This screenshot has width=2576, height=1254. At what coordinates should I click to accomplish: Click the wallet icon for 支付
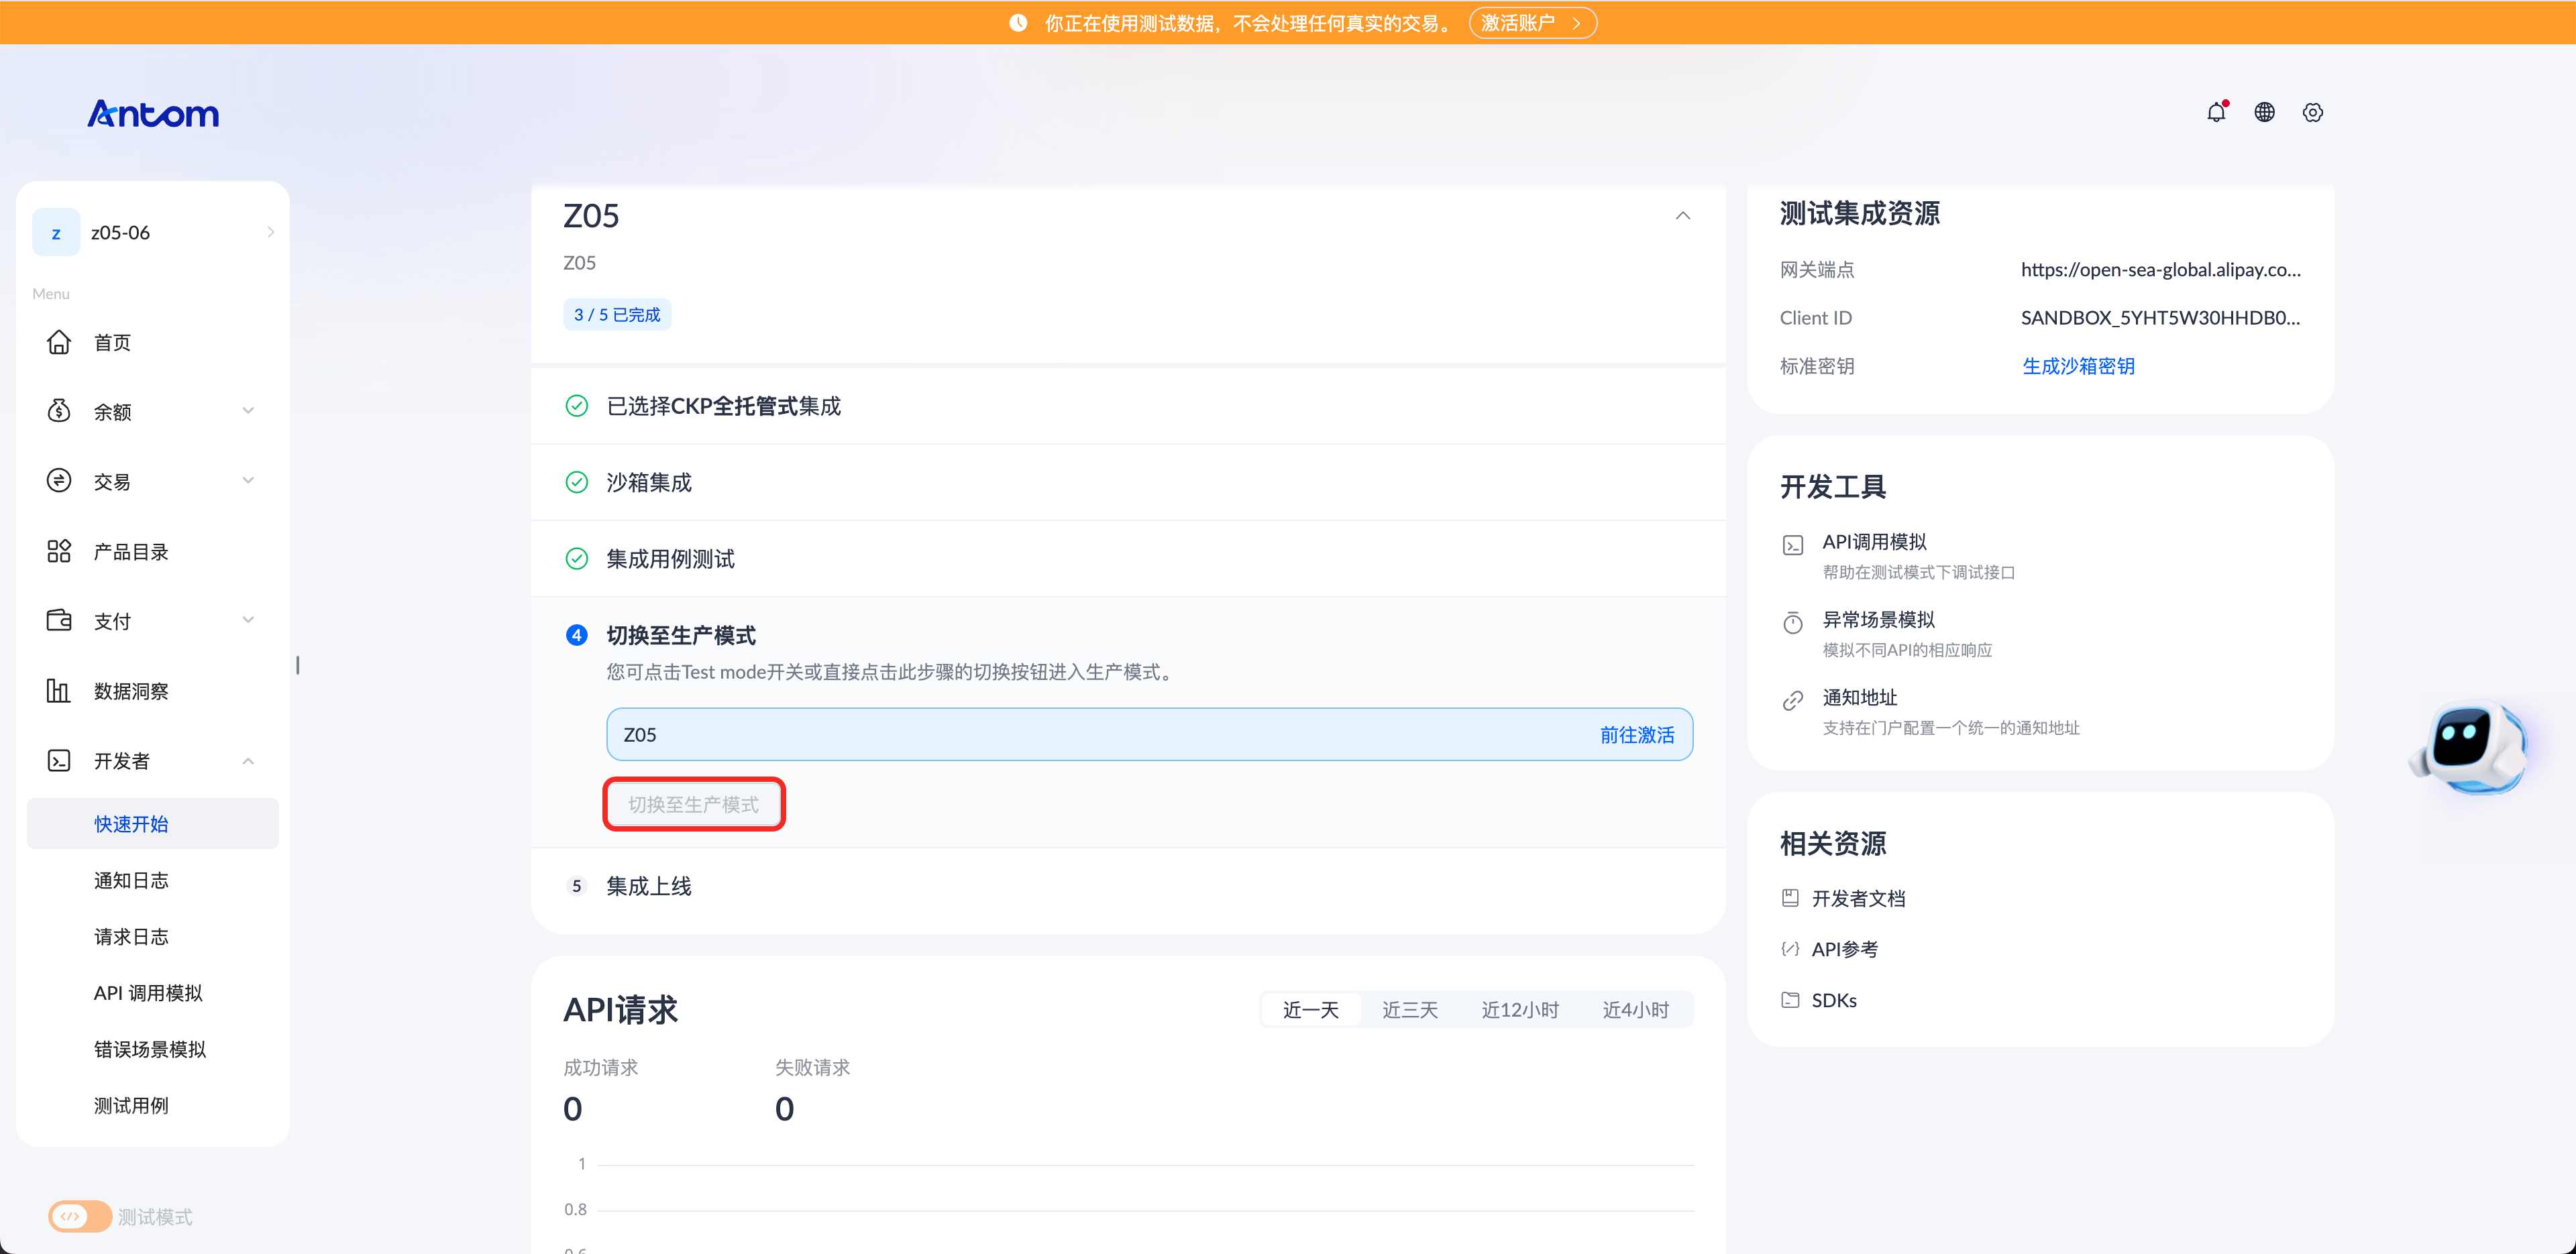(x=59, y=621)
